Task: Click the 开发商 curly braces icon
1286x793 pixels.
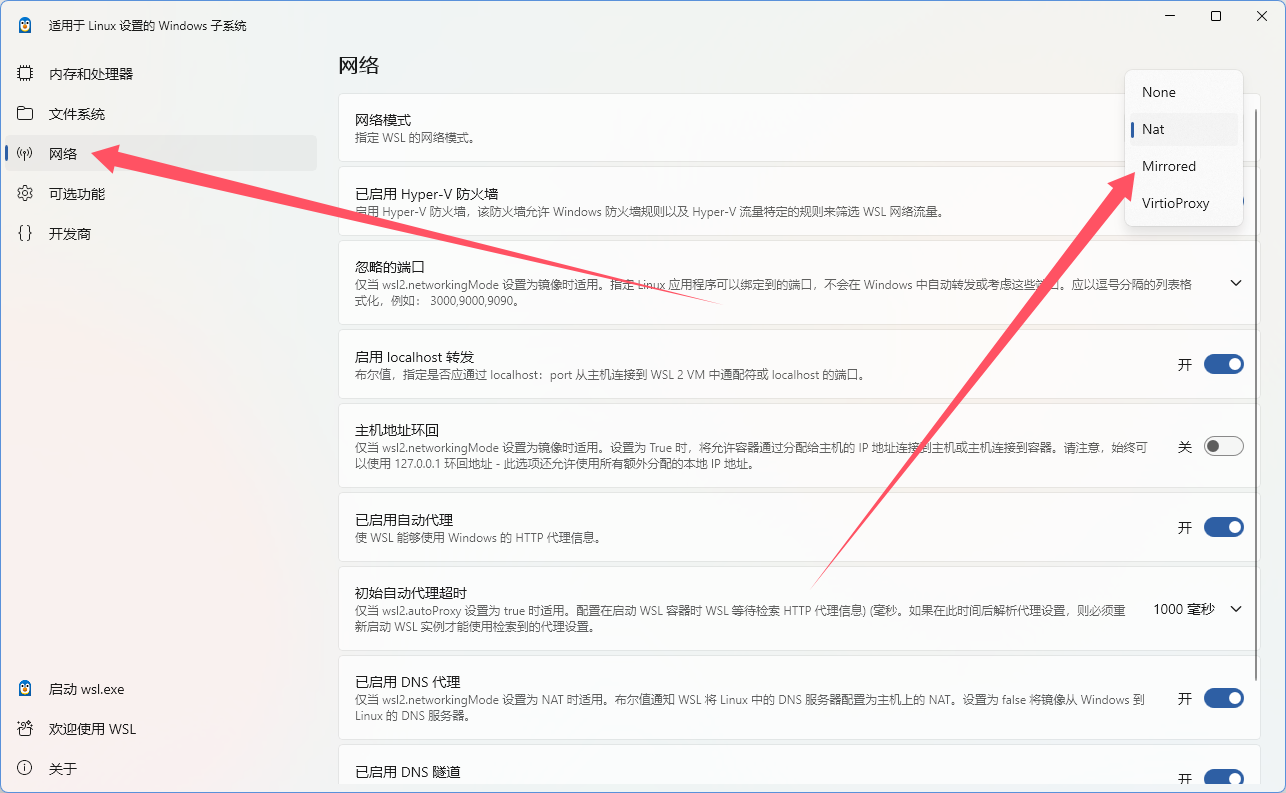Action: (25, 234)
